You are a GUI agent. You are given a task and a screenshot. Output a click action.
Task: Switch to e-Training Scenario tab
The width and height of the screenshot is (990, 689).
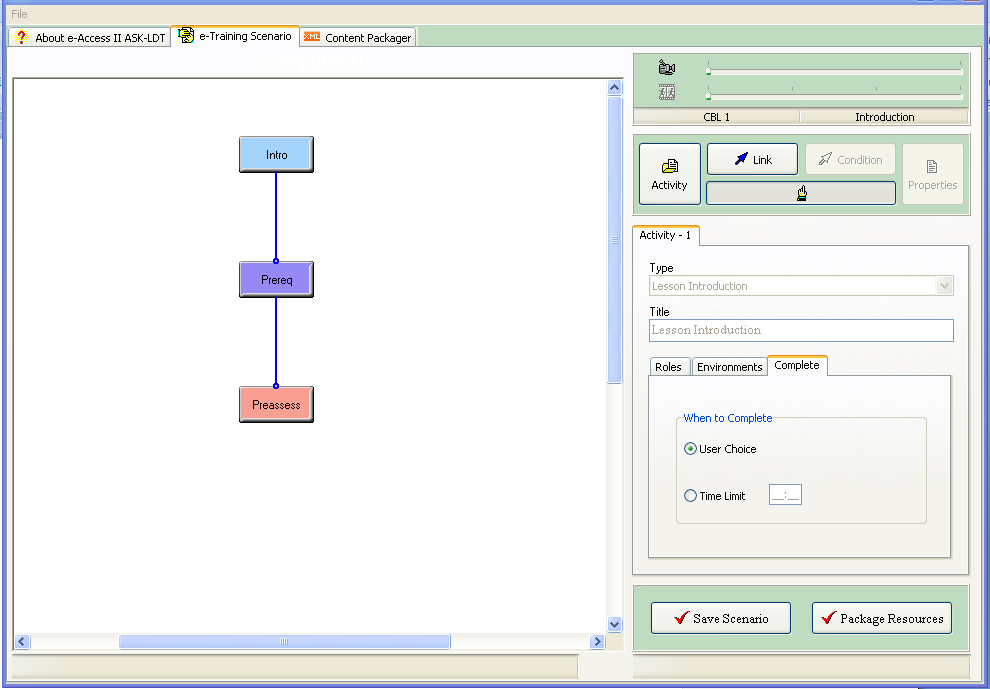coord(236,36)
